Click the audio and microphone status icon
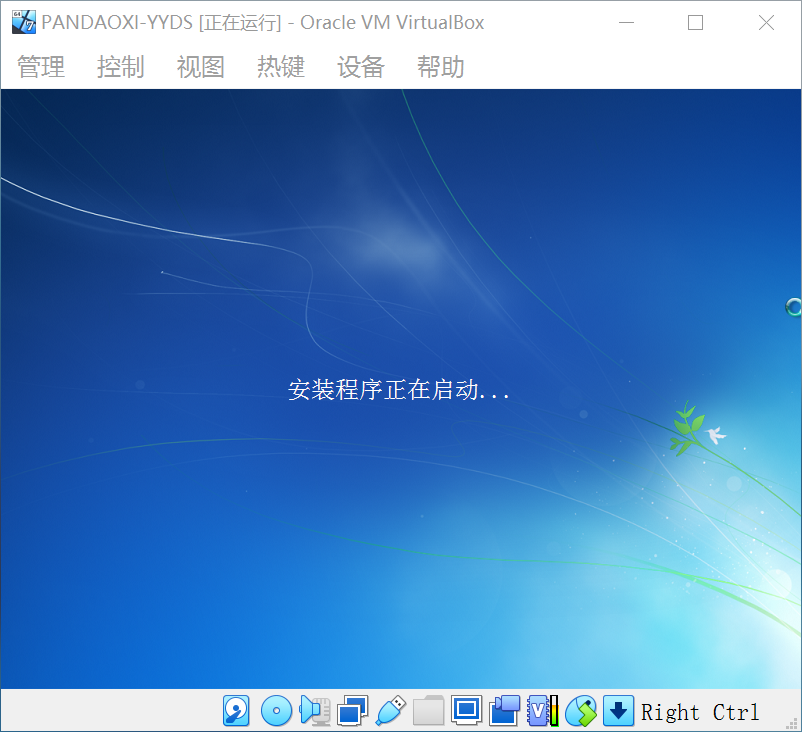The width and height of the screenshot is (802, 732). 315,711
